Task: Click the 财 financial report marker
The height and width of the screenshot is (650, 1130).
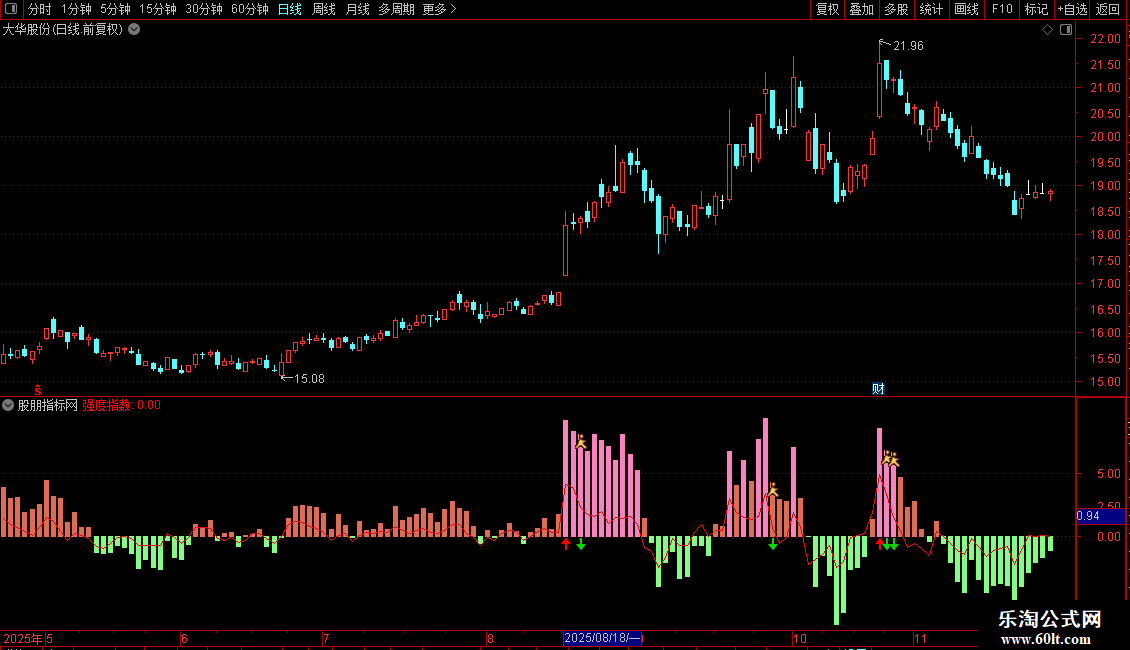Action: point(878,388)
